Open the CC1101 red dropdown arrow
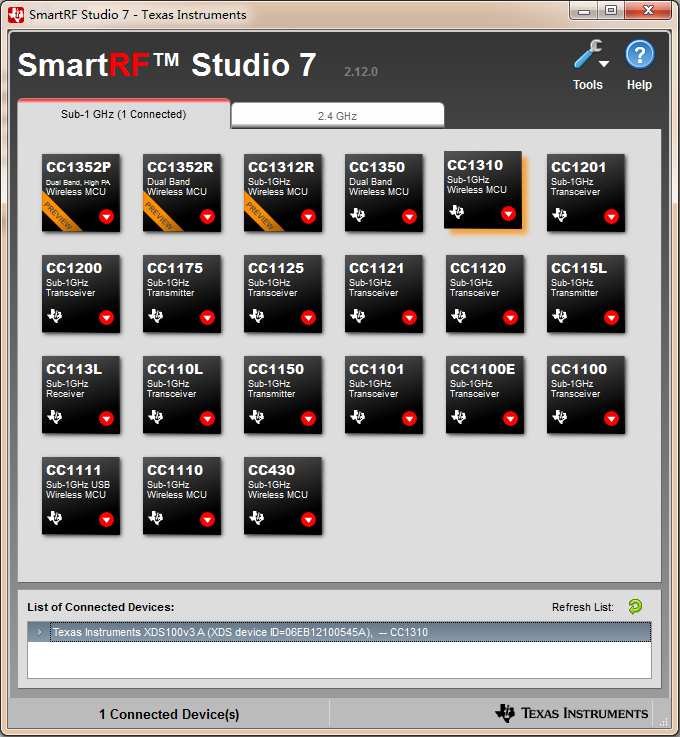 coord(409,418)
